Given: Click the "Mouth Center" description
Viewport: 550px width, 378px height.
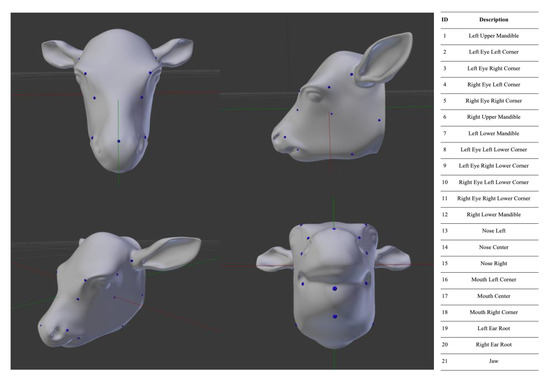Looking at the screenshot, I should click(x=494, y=296).
